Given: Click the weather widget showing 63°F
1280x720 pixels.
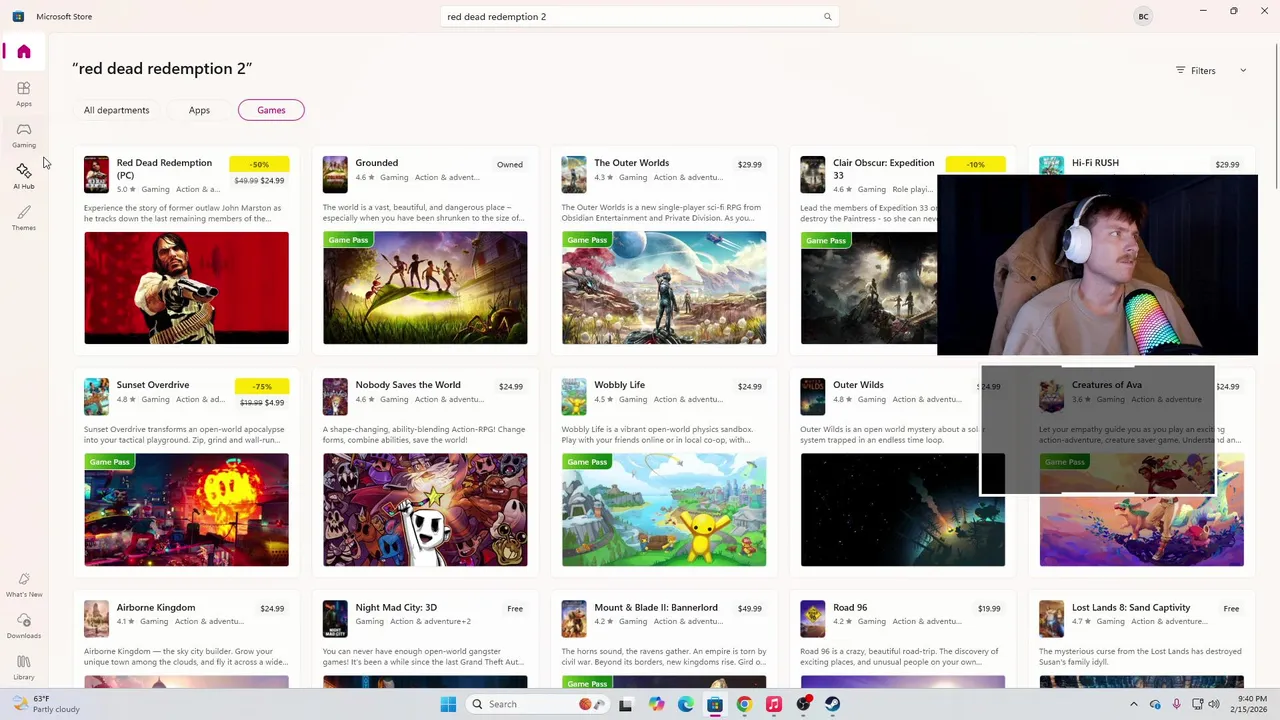Looking at the screenshot, I should pos(46,704).
